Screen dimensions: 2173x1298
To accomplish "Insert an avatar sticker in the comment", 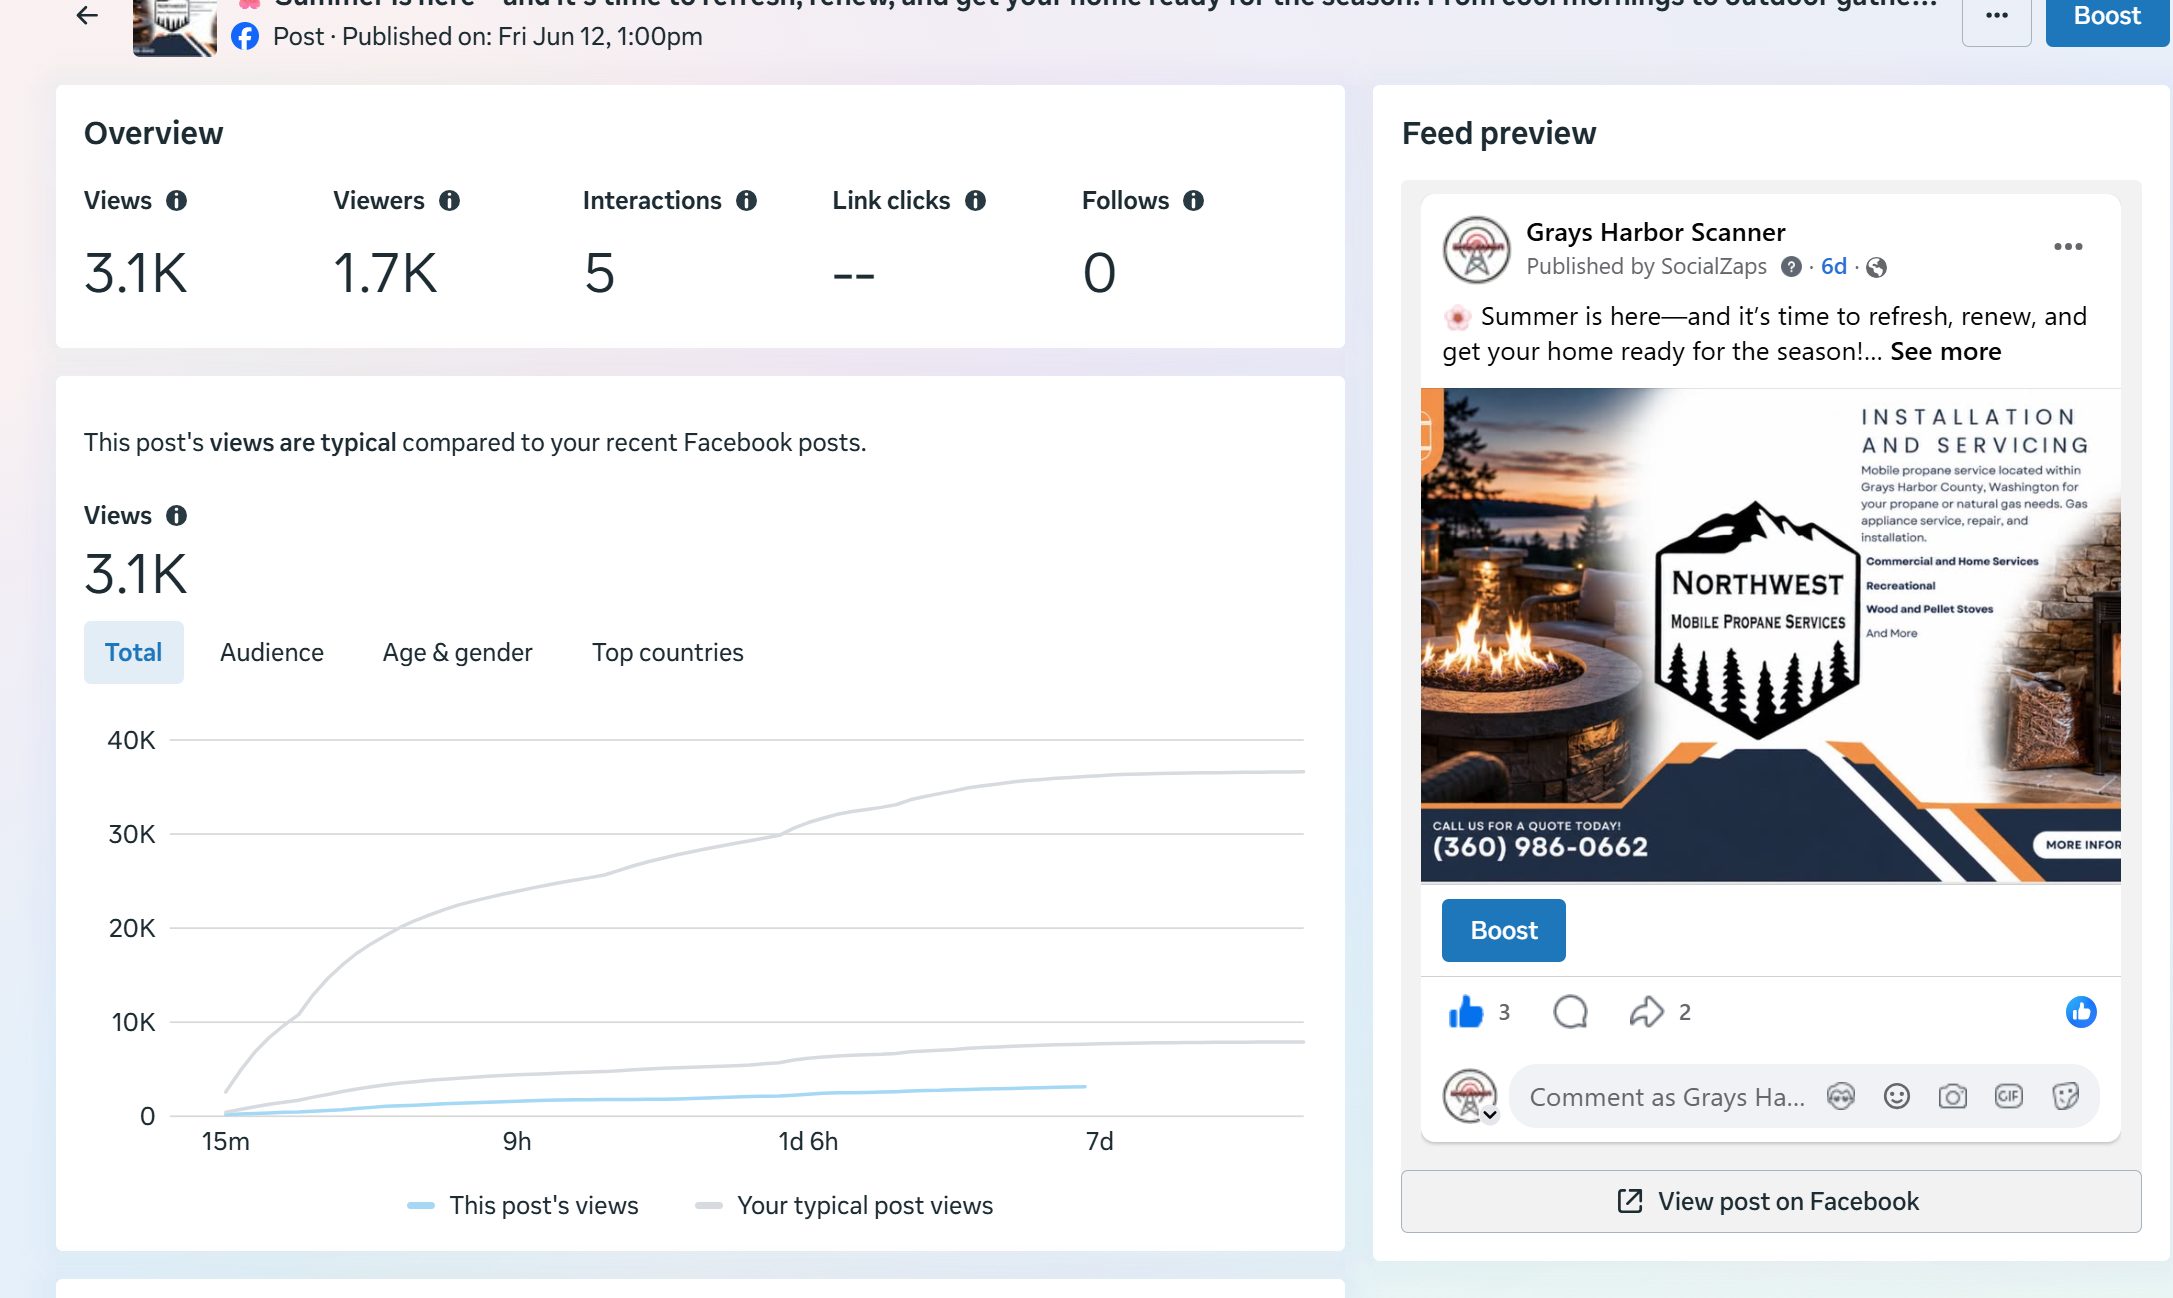I will (x=1841, y=1098).
